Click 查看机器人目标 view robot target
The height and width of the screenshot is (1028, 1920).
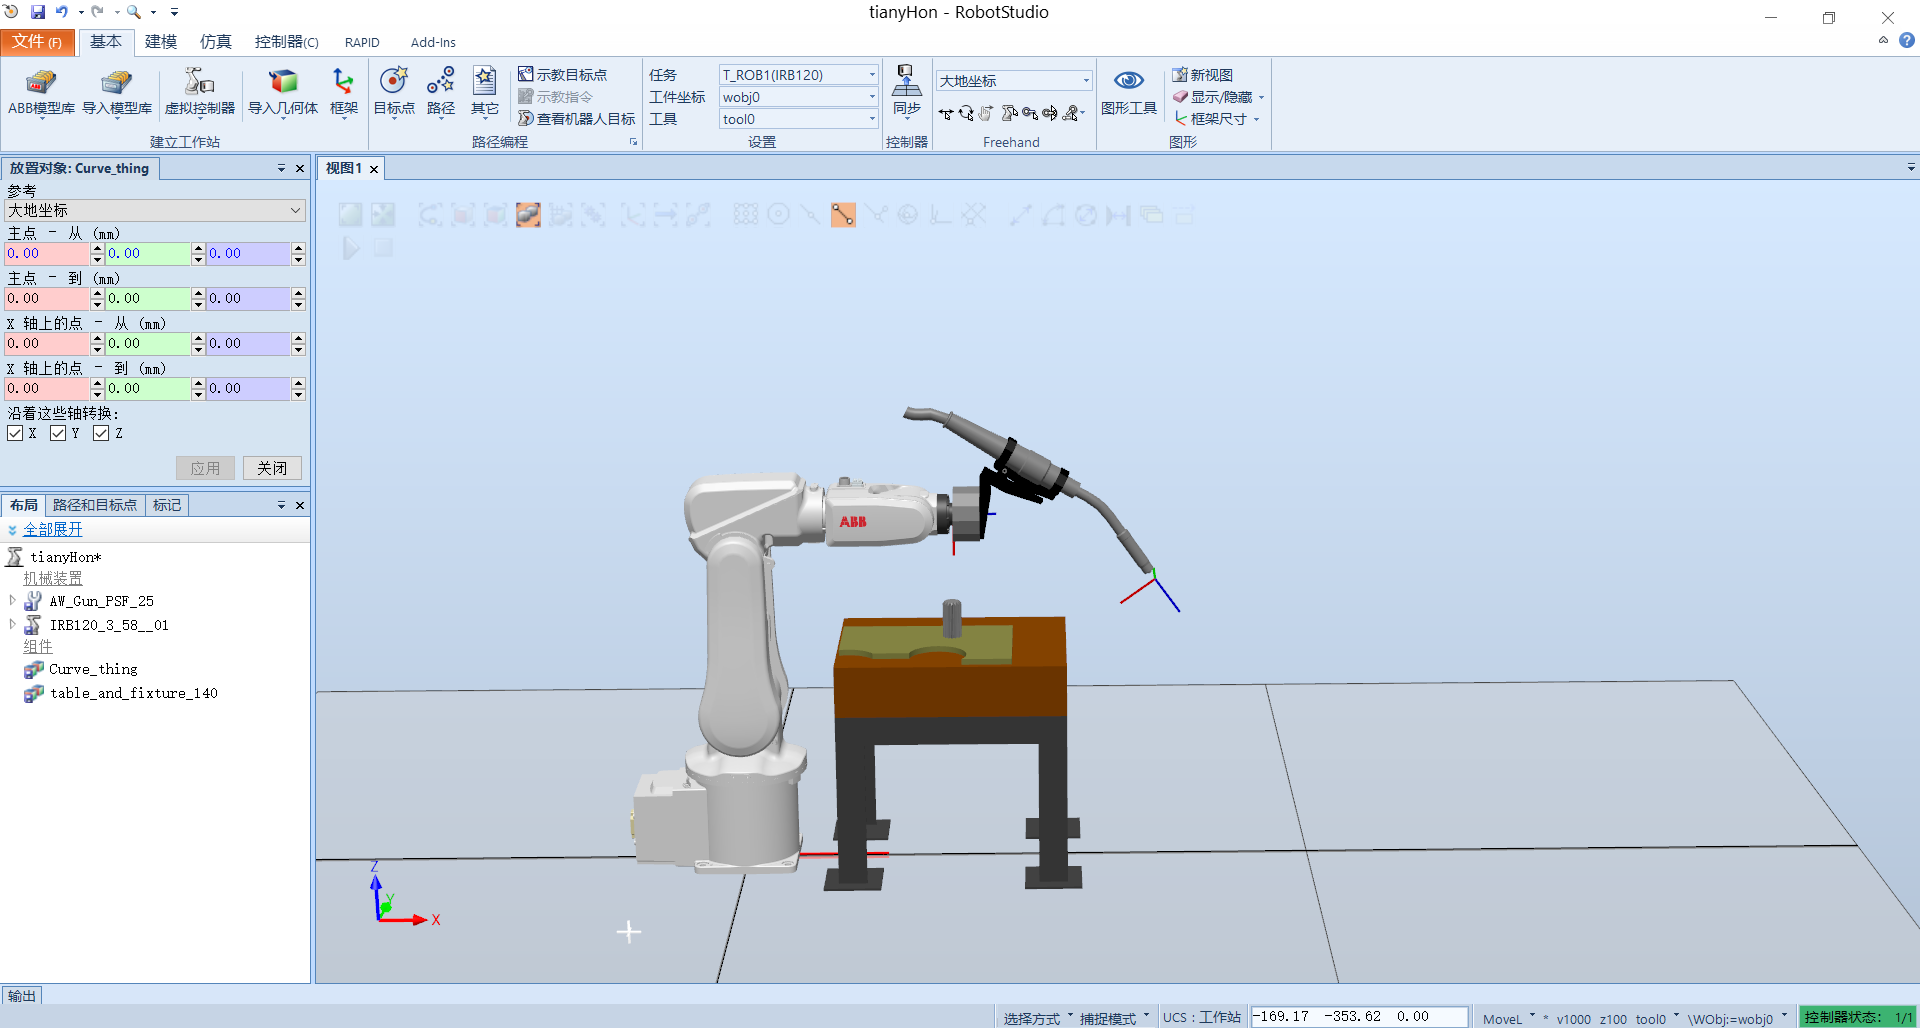tap(576, 119)
